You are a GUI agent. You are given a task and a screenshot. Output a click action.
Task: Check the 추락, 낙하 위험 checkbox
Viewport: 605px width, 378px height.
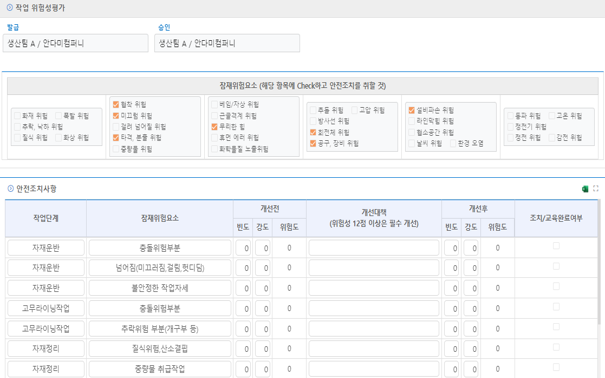point(17,127)
